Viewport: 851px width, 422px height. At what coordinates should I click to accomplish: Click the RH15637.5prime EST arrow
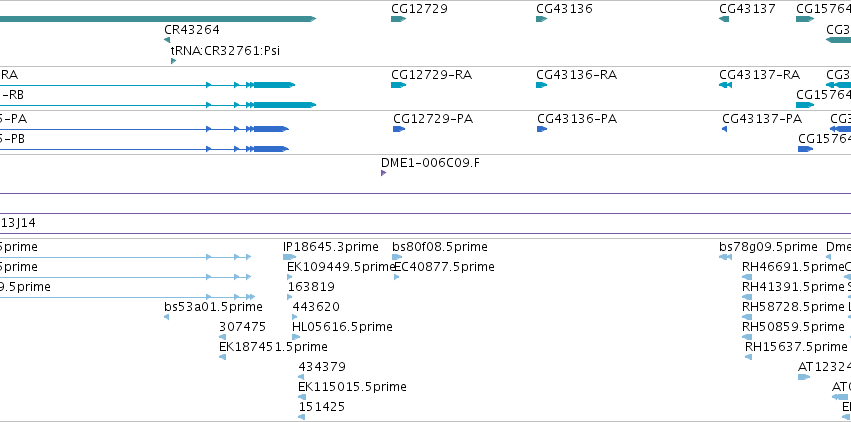749,357
